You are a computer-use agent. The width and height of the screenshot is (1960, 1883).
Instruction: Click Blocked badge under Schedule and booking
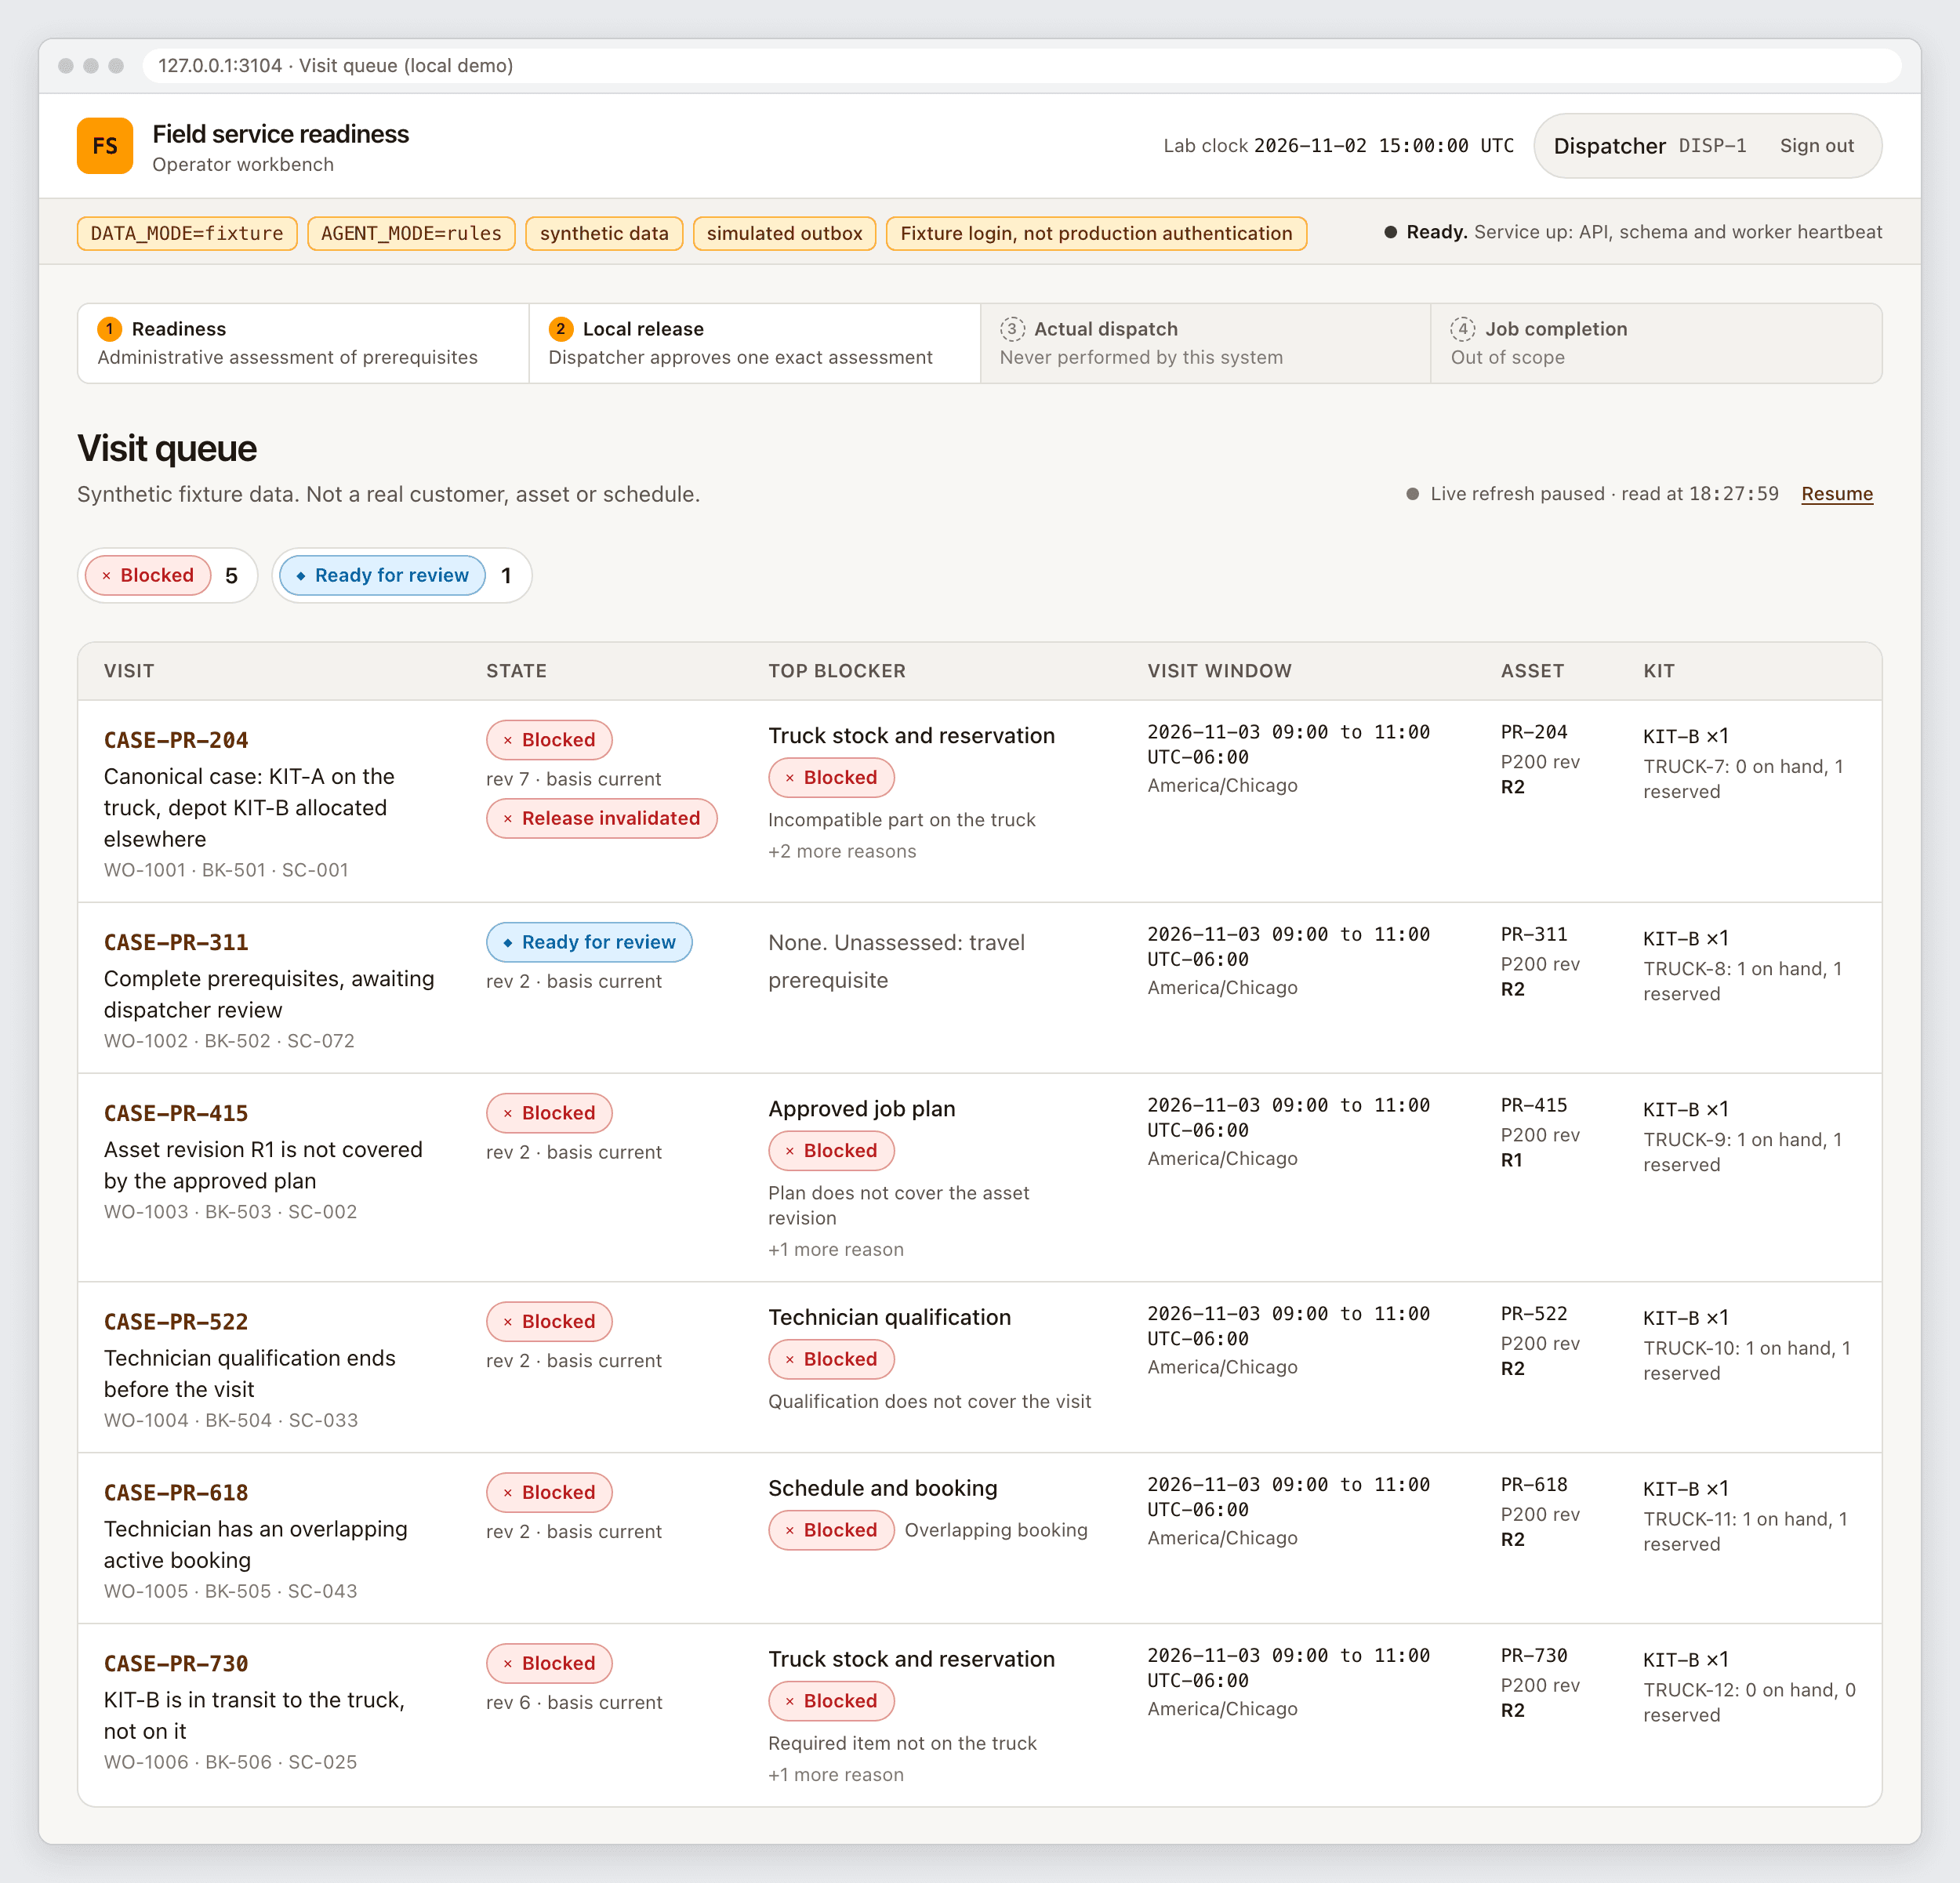point(831,1530)
